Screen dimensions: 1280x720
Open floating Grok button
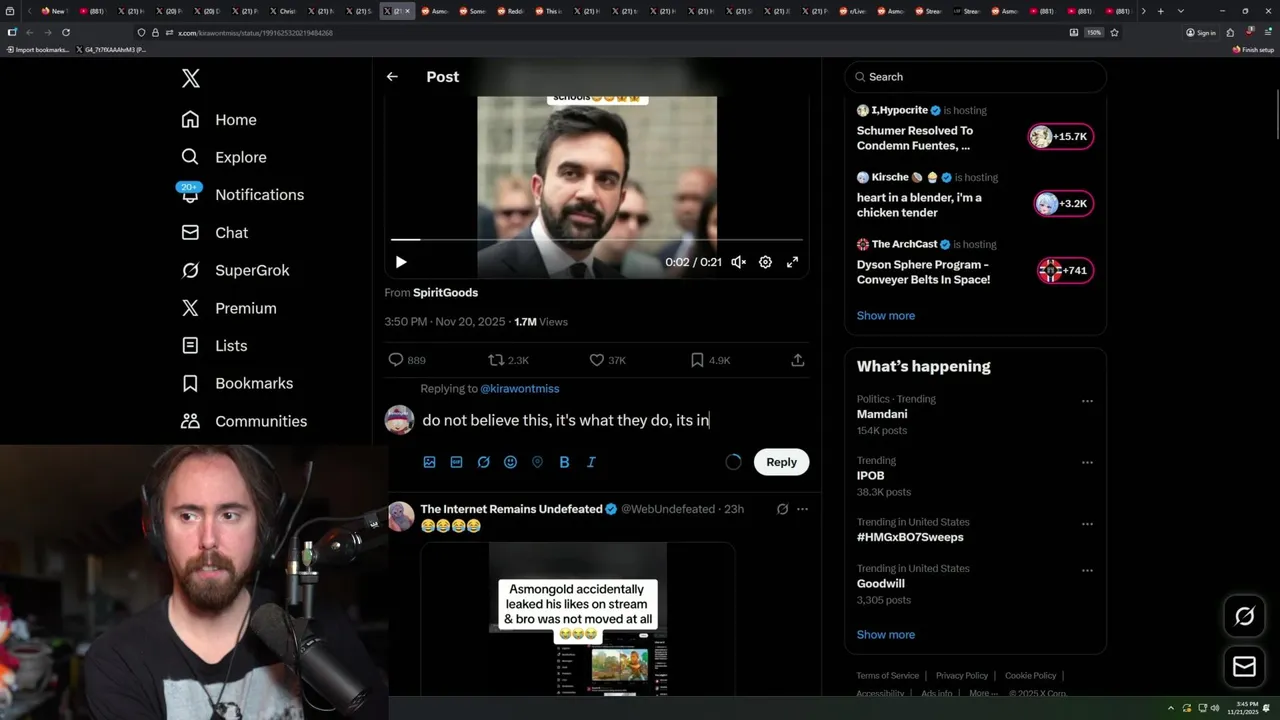(1244, 617)
